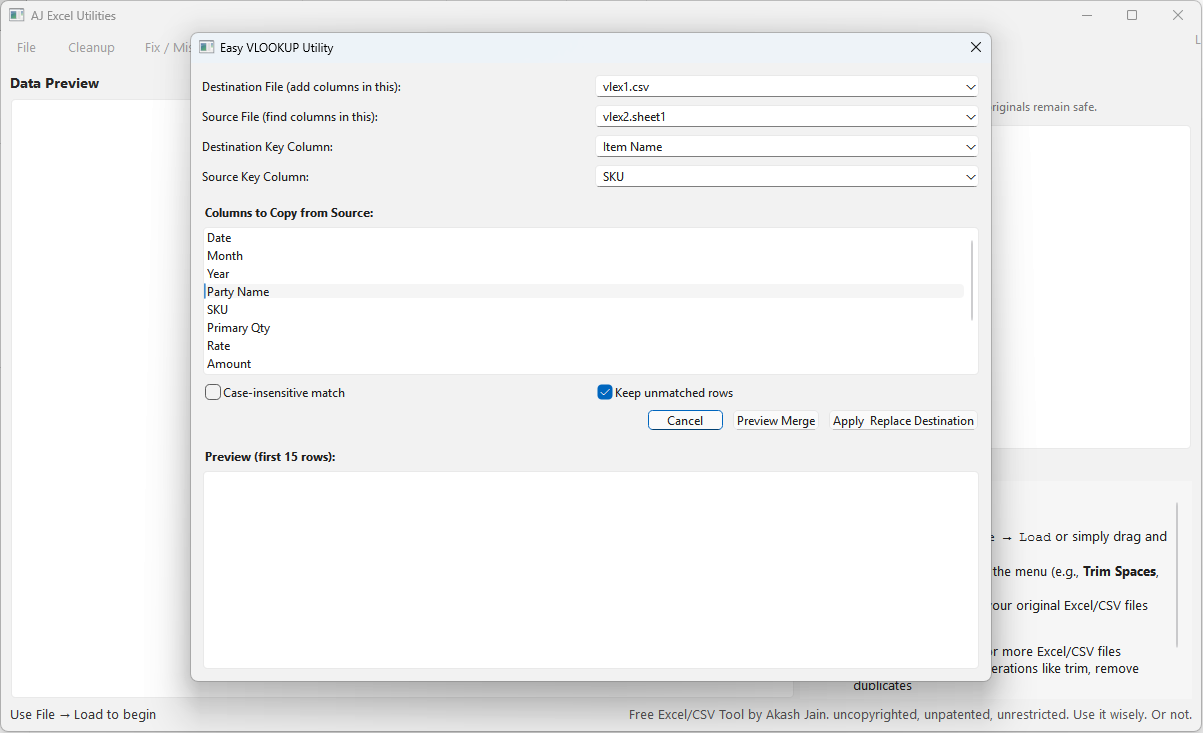Close the Easy VLOOKUP Utility dialog
Screen dimensions: 1203x733
(975, 47)
